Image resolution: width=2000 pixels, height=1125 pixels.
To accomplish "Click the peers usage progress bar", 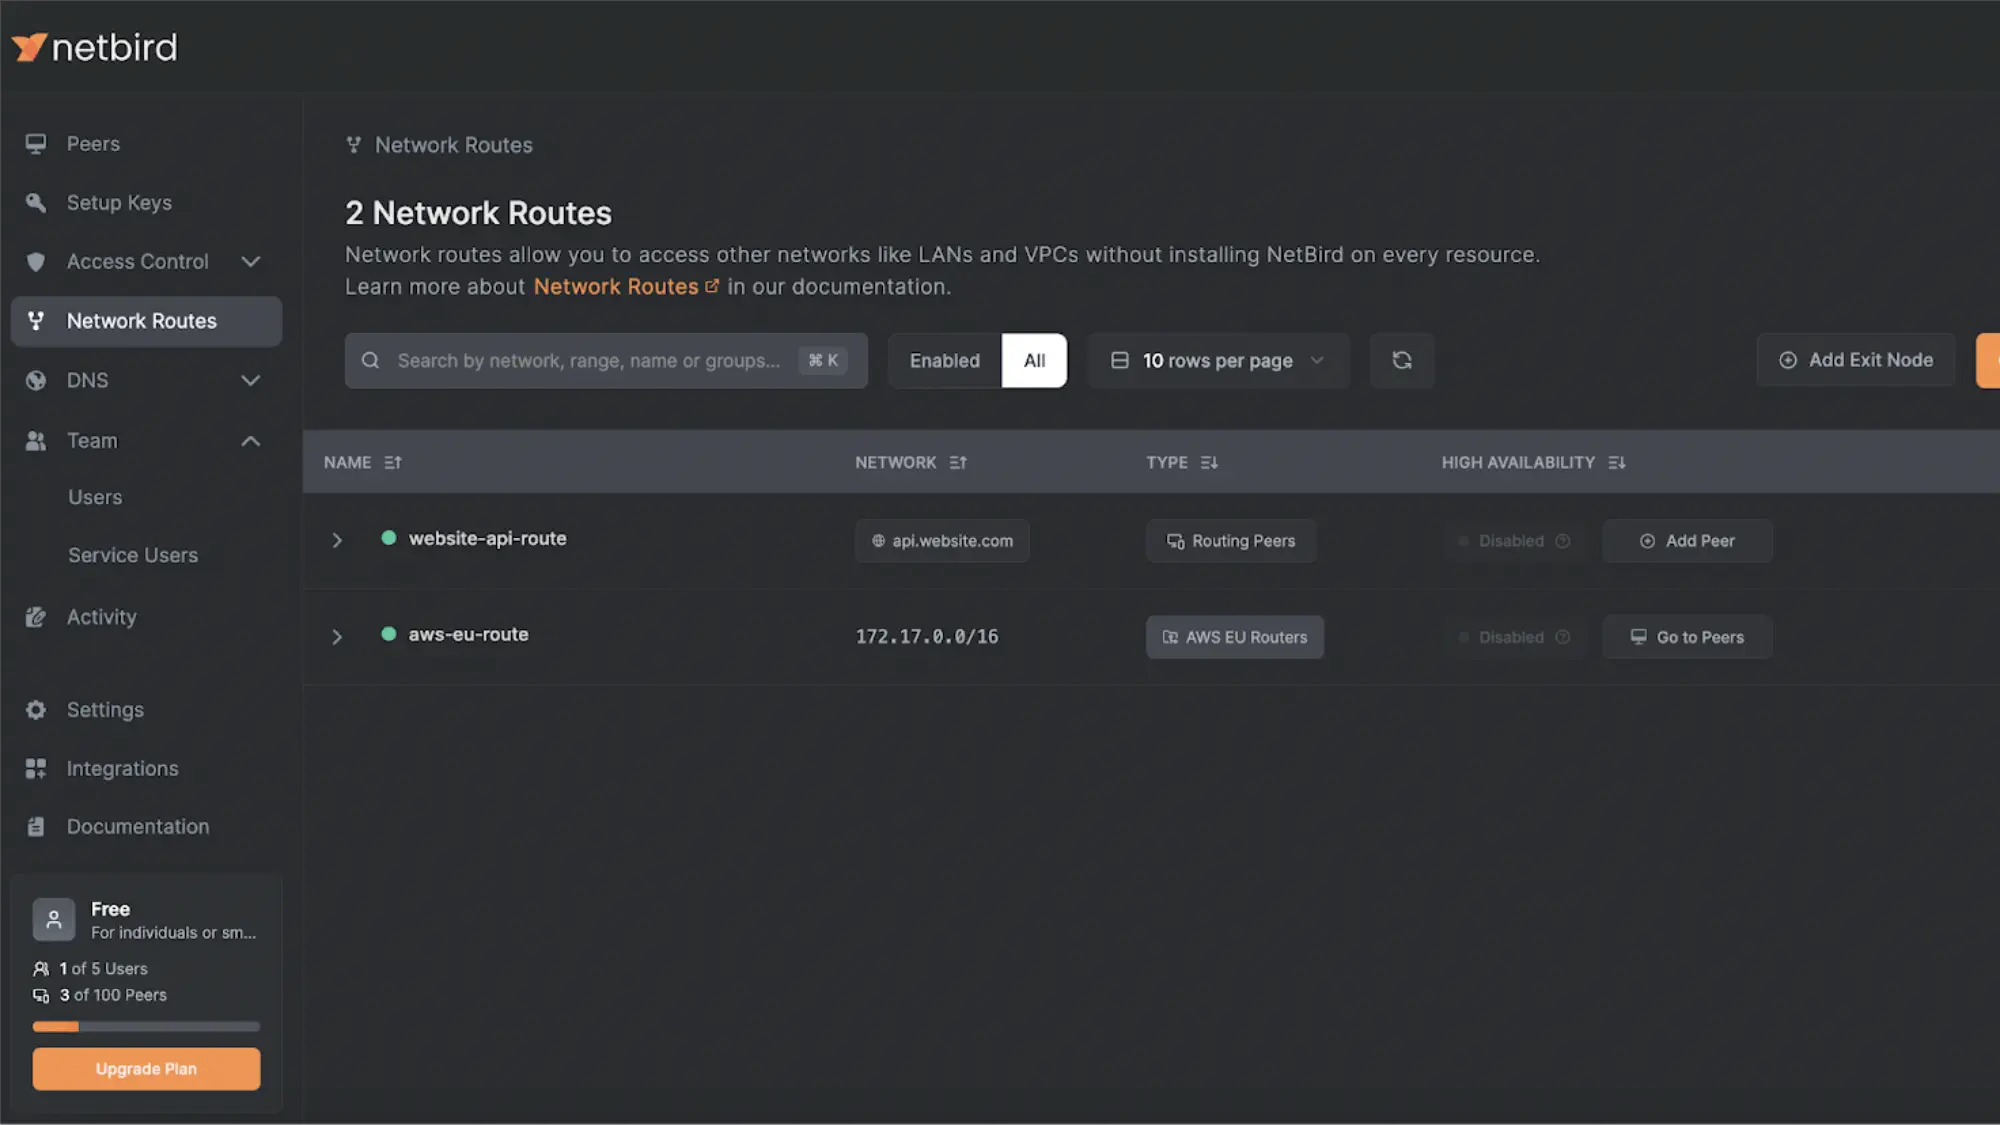I will tap(146, 1026).
